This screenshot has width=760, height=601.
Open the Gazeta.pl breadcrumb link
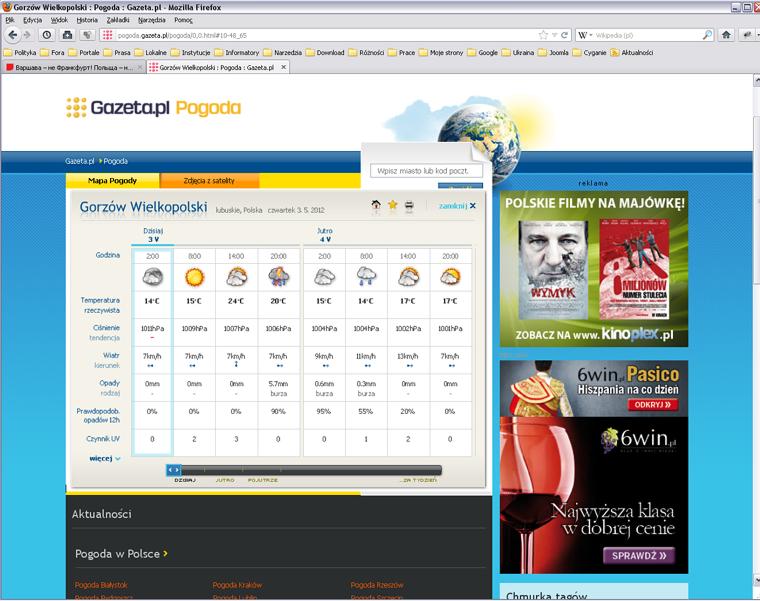tap(79, 161)
